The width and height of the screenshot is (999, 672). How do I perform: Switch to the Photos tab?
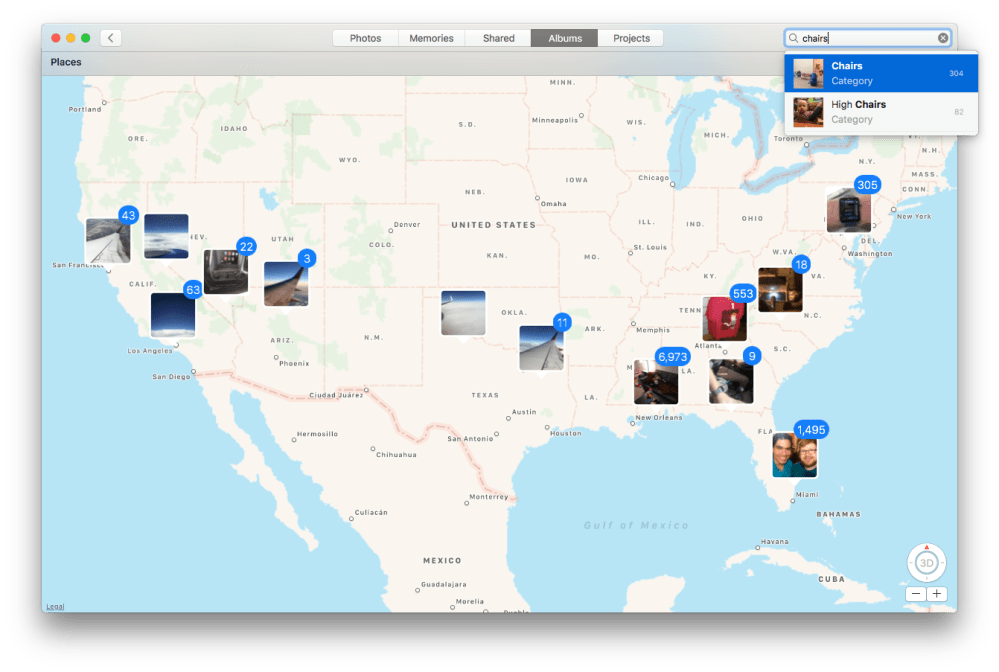click(365, 38)
